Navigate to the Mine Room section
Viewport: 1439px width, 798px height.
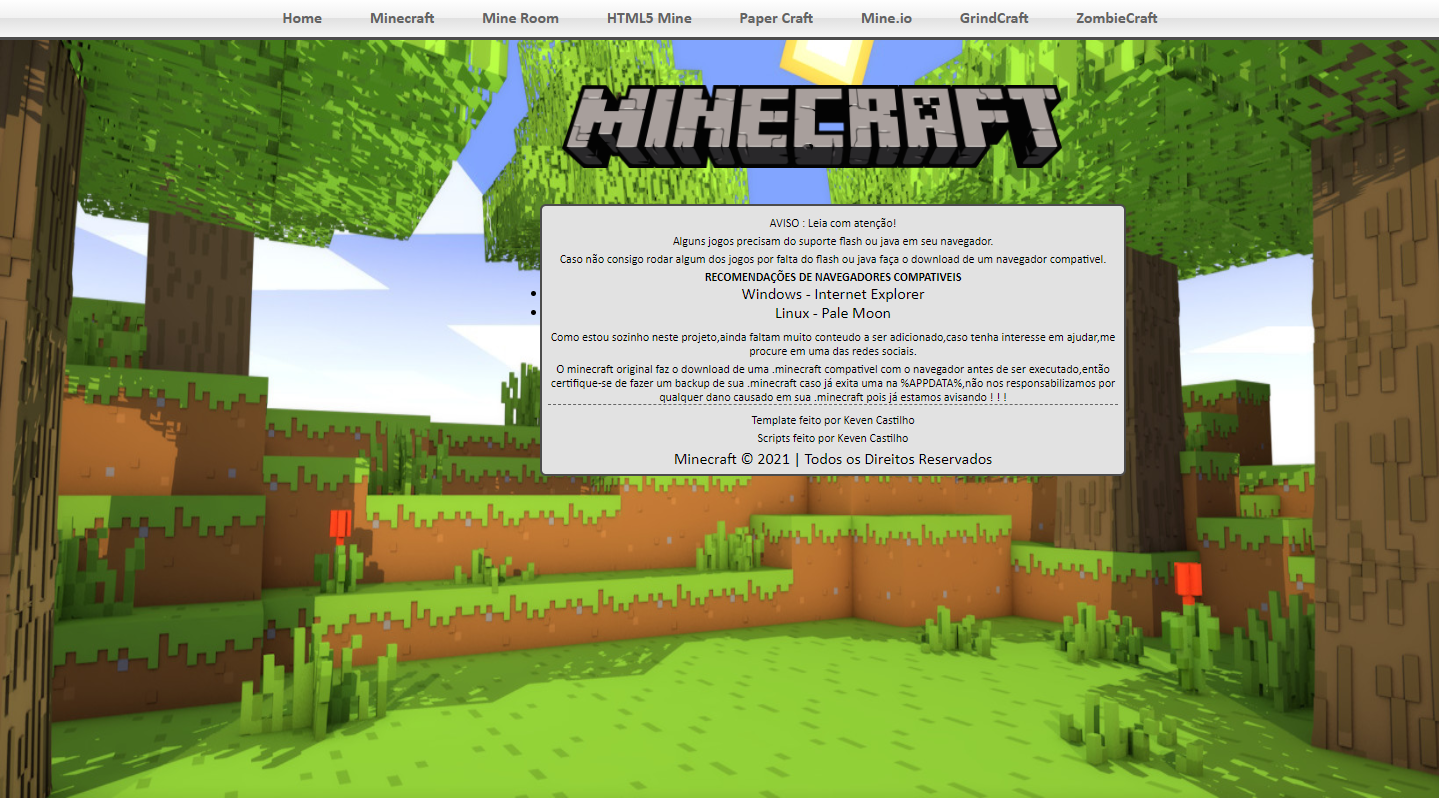point(520,18)
